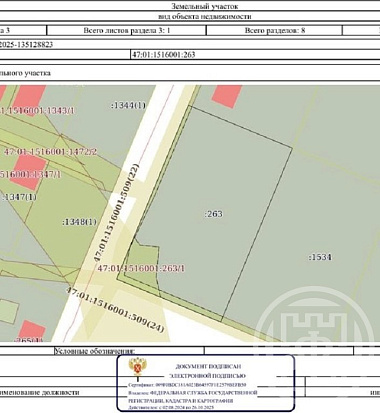Click the 'Условные обозначения' label
The height and width of the screenshot is (413, 380).
tap(95, 351)
